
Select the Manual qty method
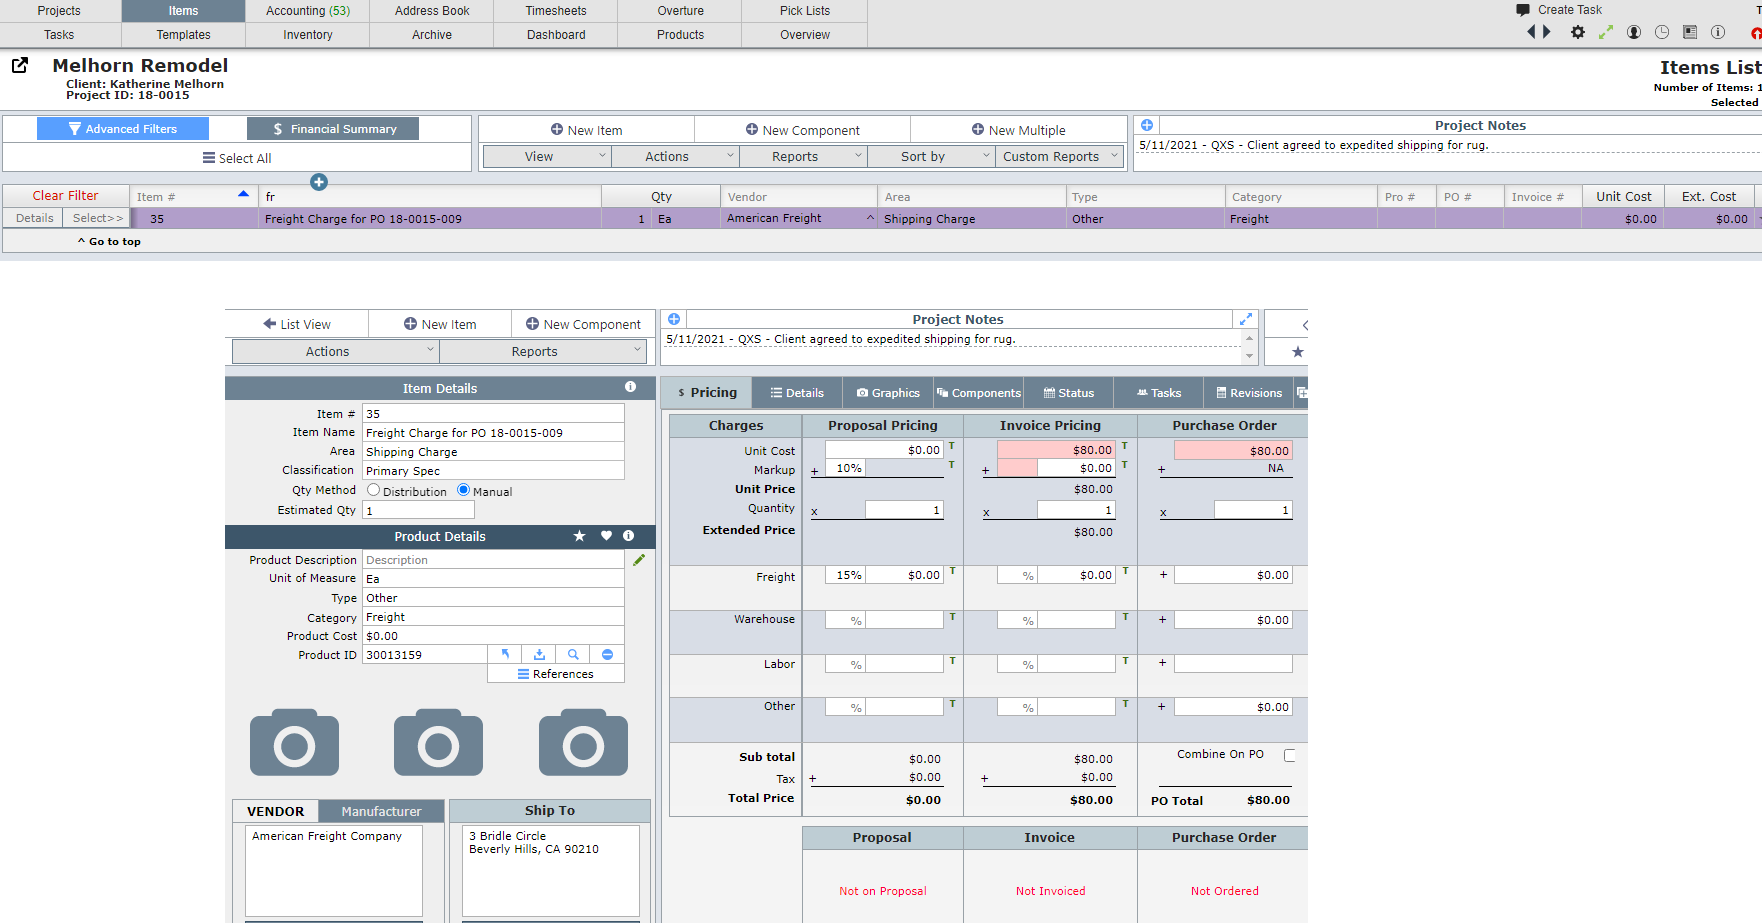(464, 490)
